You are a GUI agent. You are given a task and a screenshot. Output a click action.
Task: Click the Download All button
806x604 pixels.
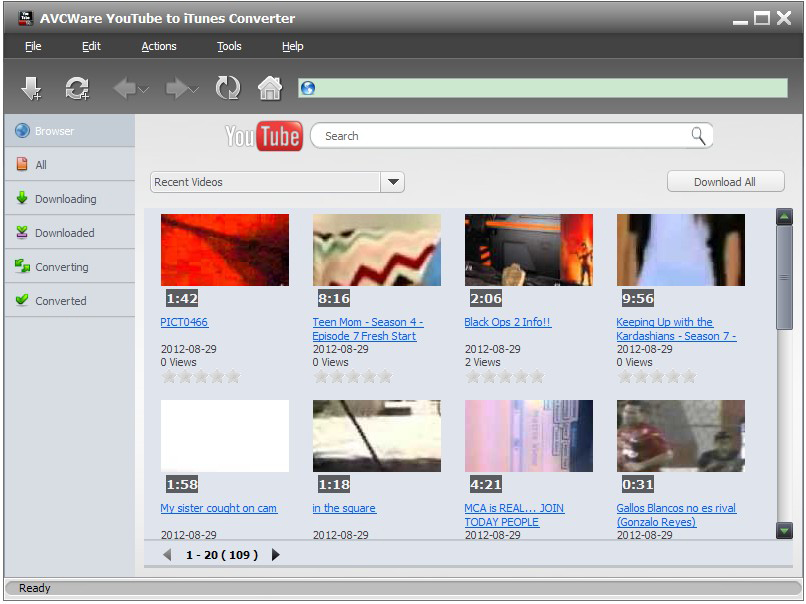pyautogui.click(x=725, y=181)
